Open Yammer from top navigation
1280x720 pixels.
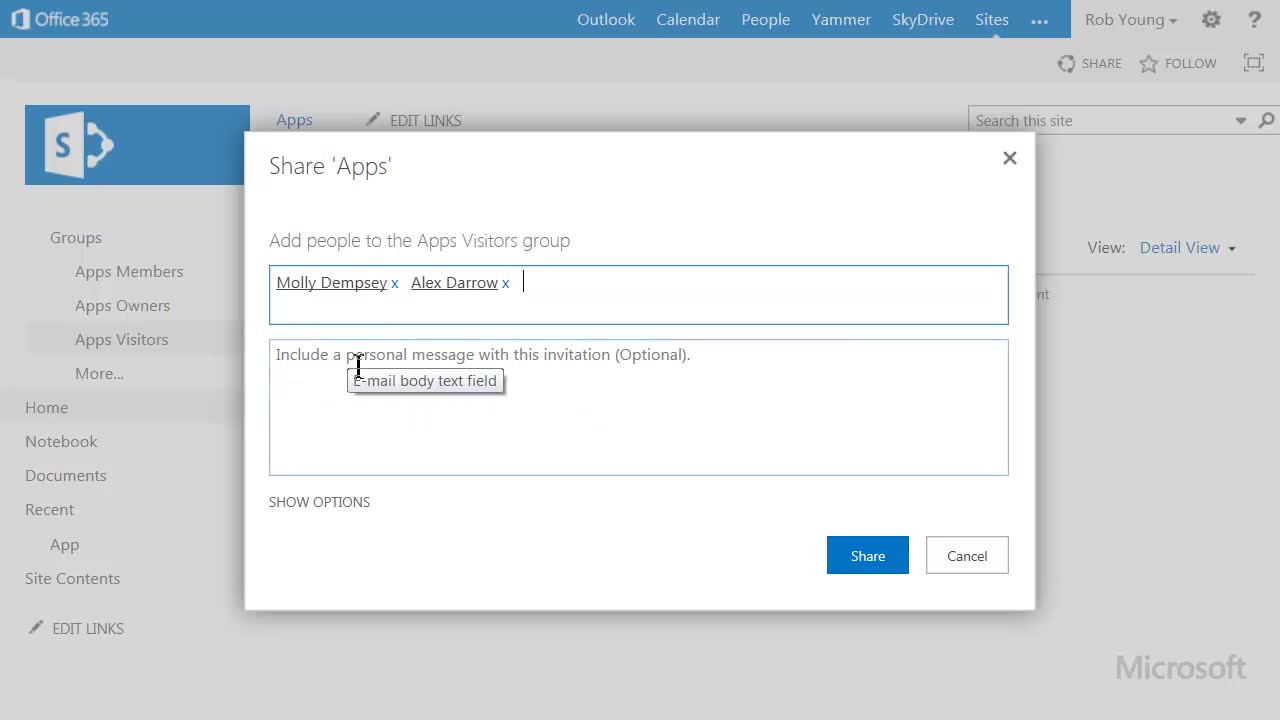pos(841,20)
